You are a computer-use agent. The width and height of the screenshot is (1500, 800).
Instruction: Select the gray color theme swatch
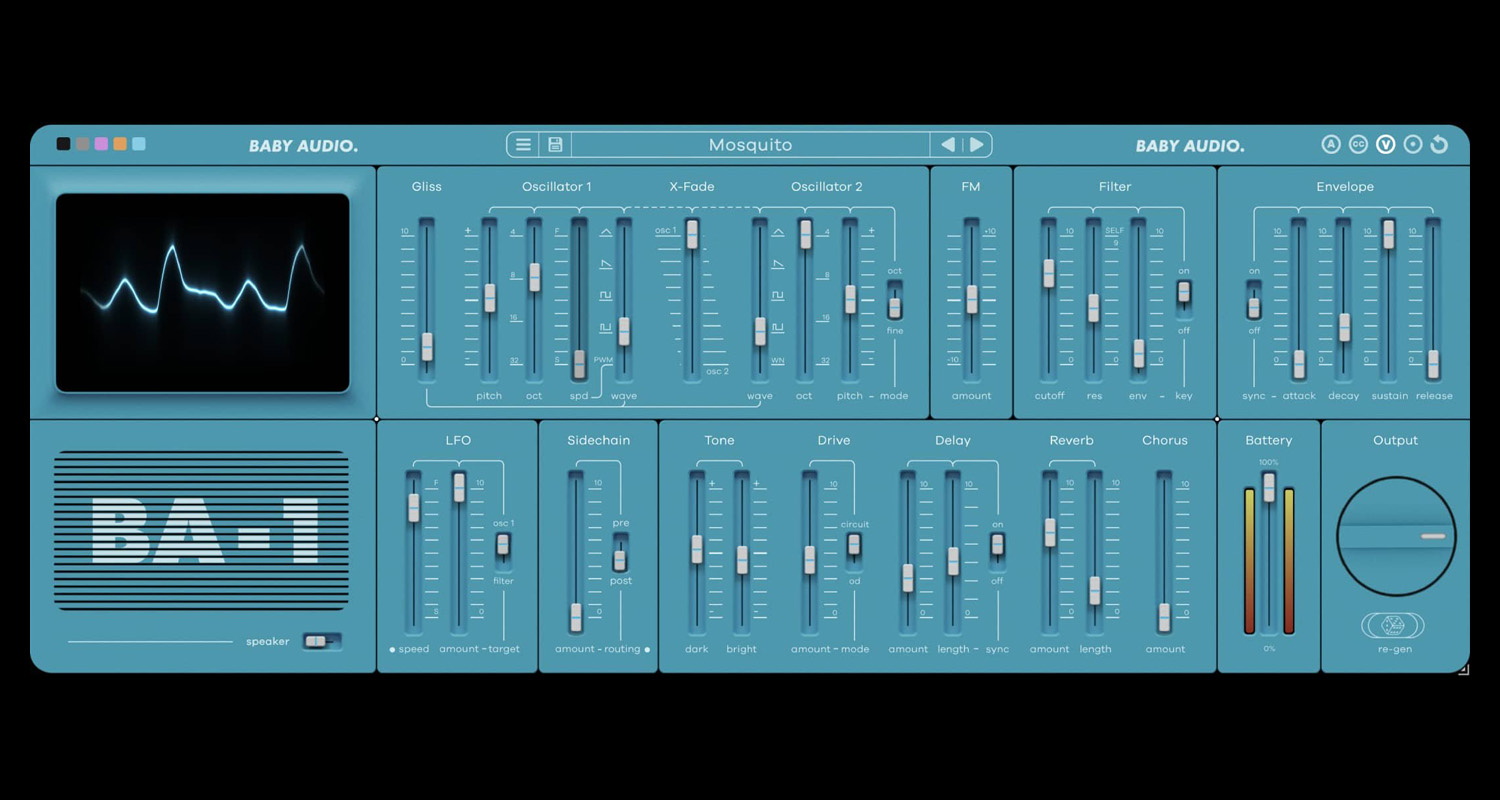click(x=82, y=144)
